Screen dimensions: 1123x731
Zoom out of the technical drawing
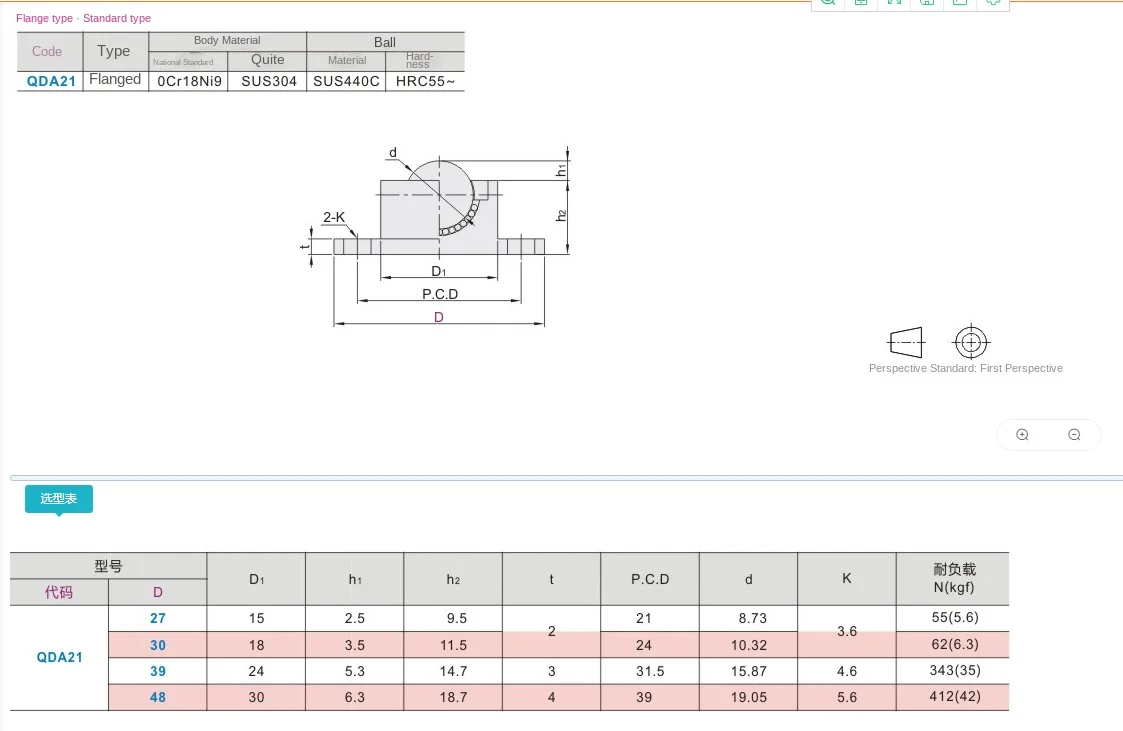(x=1074, y=435)
